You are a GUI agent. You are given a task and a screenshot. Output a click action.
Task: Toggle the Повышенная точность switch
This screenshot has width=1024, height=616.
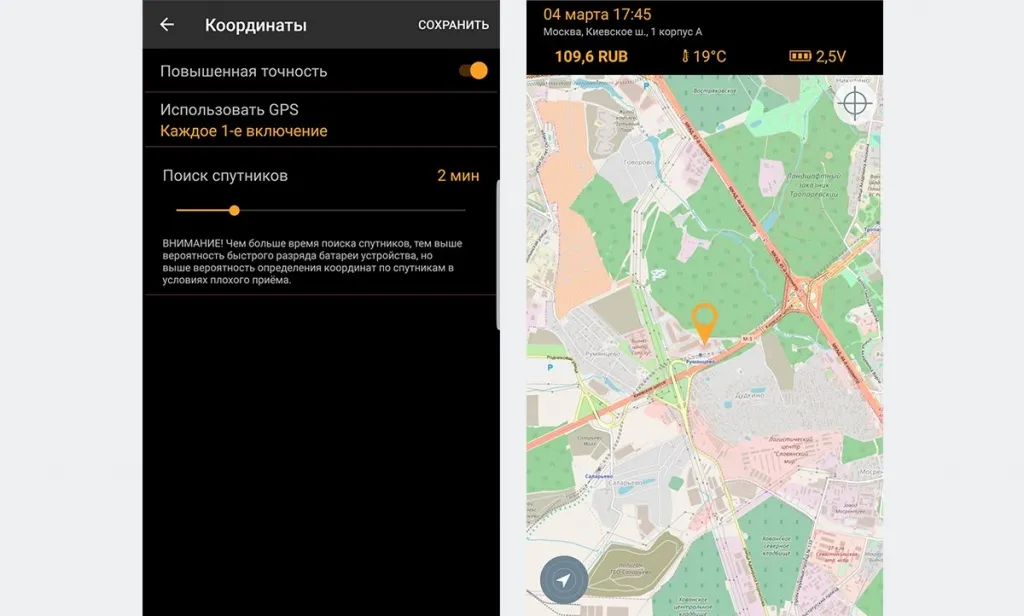(473, 71)
